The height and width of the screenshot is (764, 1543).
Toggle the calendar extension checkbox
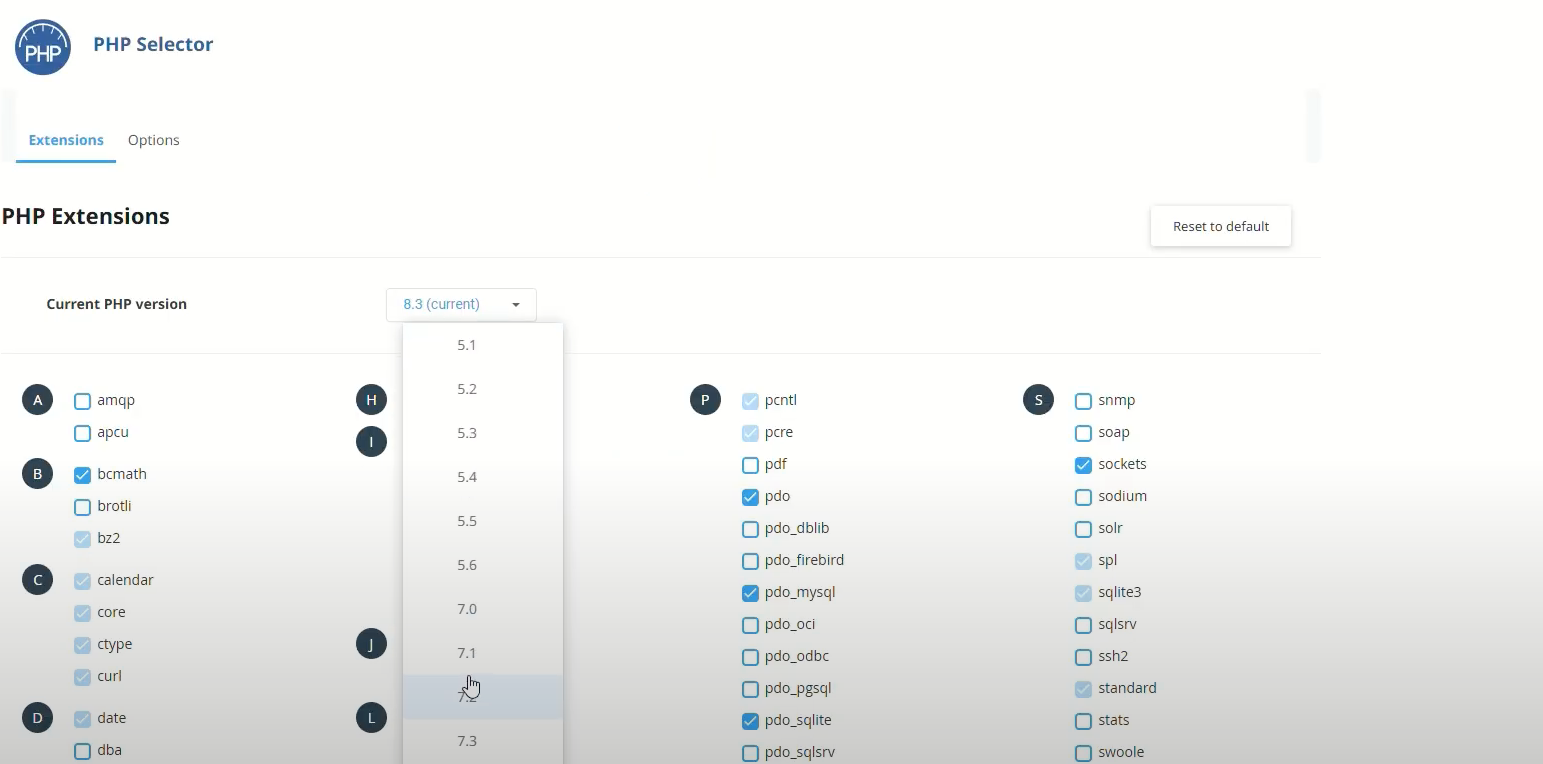point(83,581)
